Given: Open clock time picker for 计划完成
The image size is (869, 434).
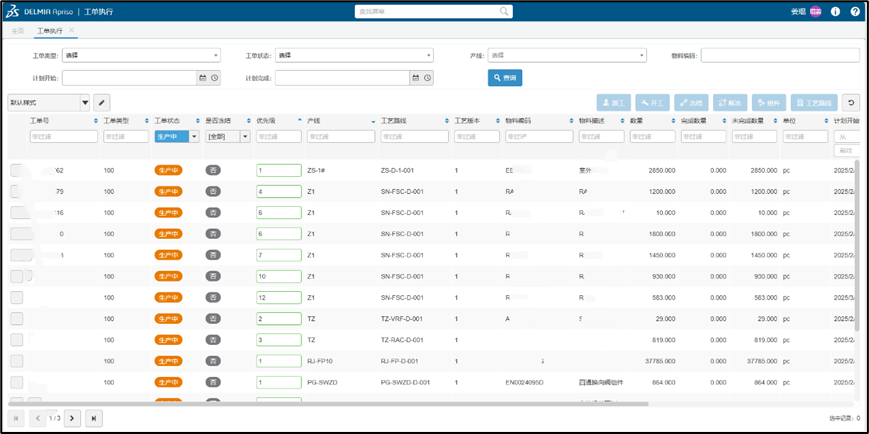Looking at the screenshot, I should 427,78.
